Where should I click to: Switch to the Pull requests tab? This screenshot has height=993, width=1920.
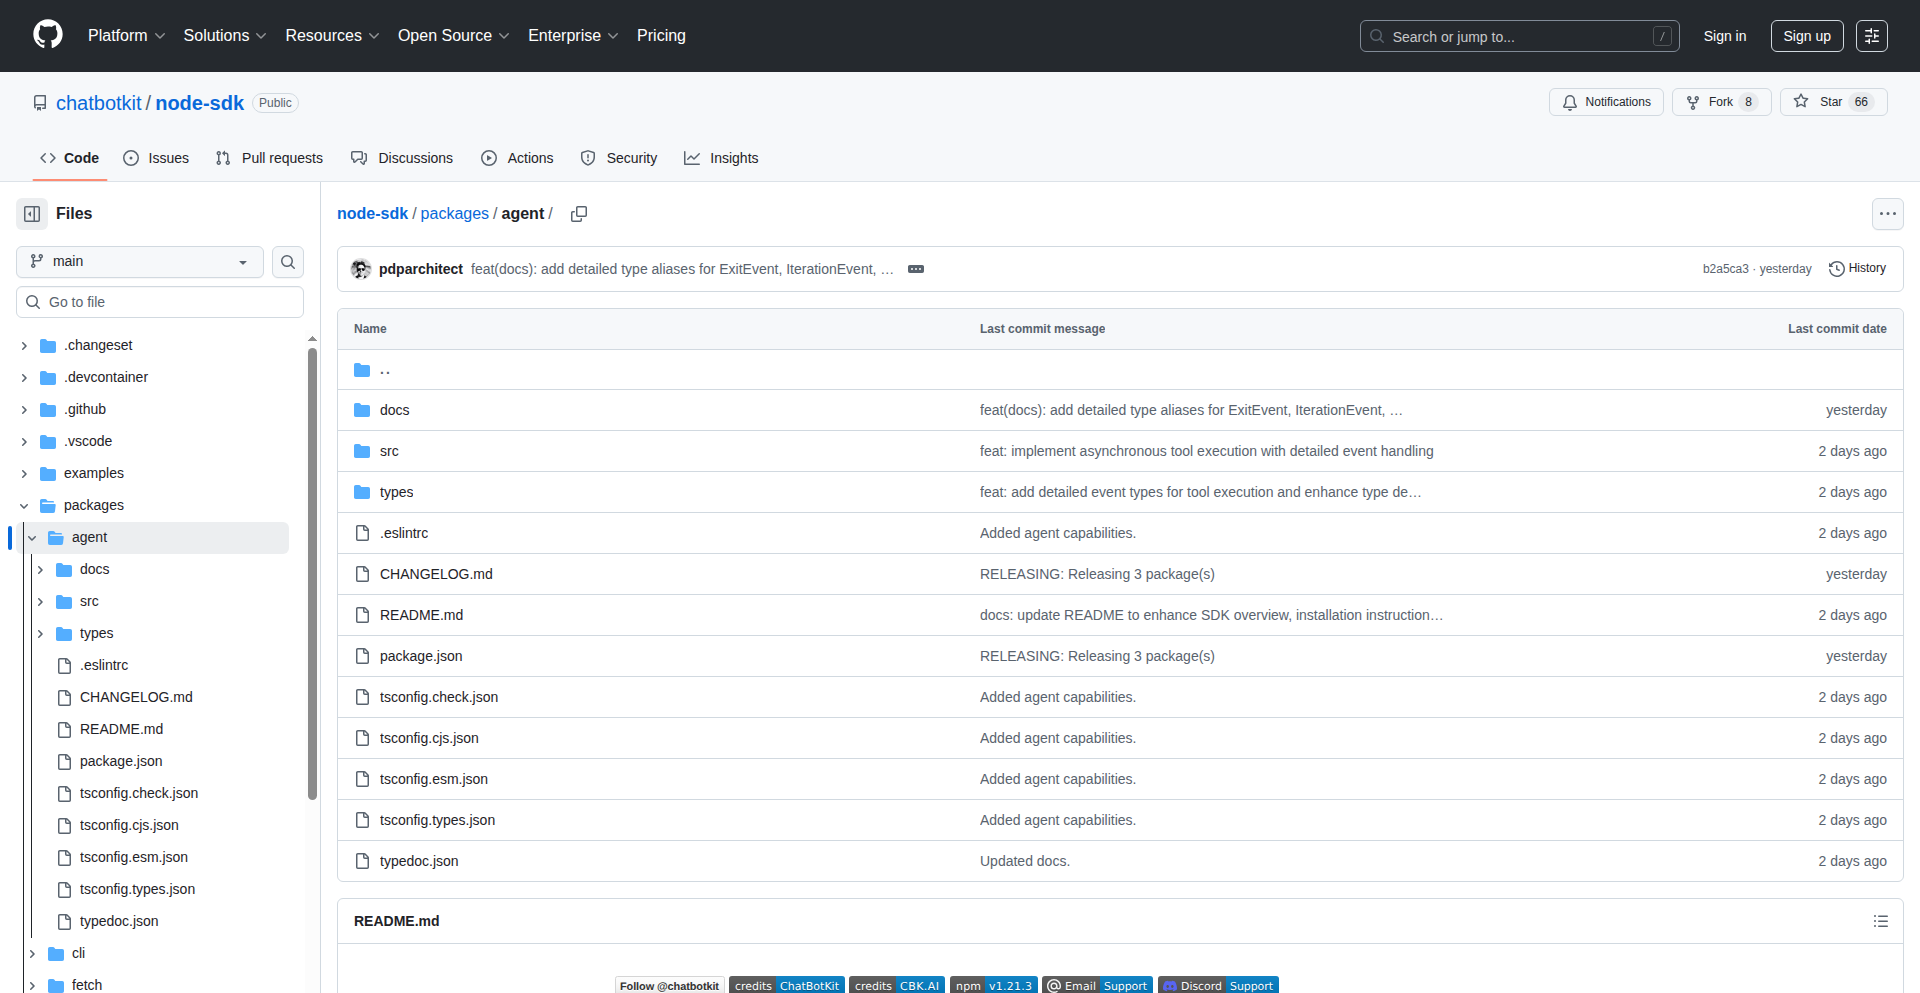269,158
